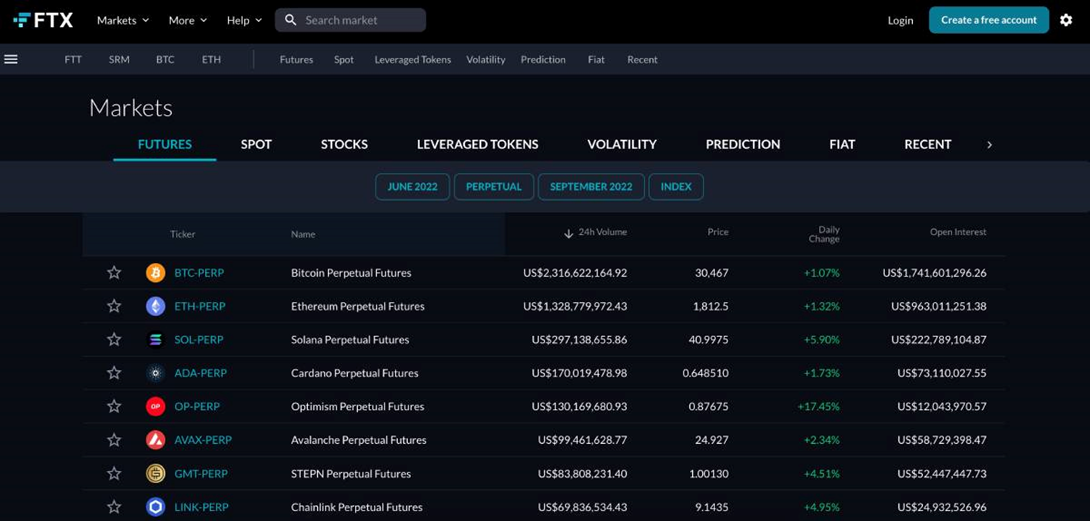This screenshot has height=521, width=1090.
Task: Click into the Search market field
Action: (350, 20)
